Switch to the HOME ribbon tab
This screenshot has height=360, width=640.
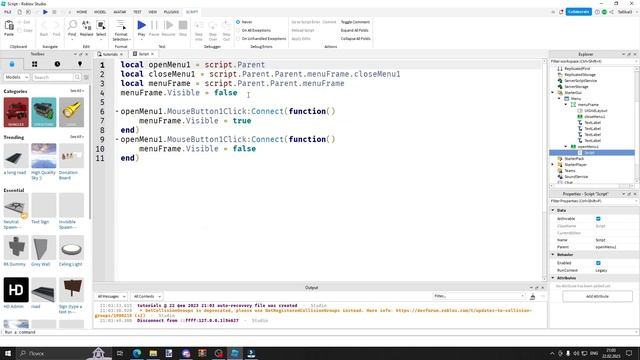82,12
